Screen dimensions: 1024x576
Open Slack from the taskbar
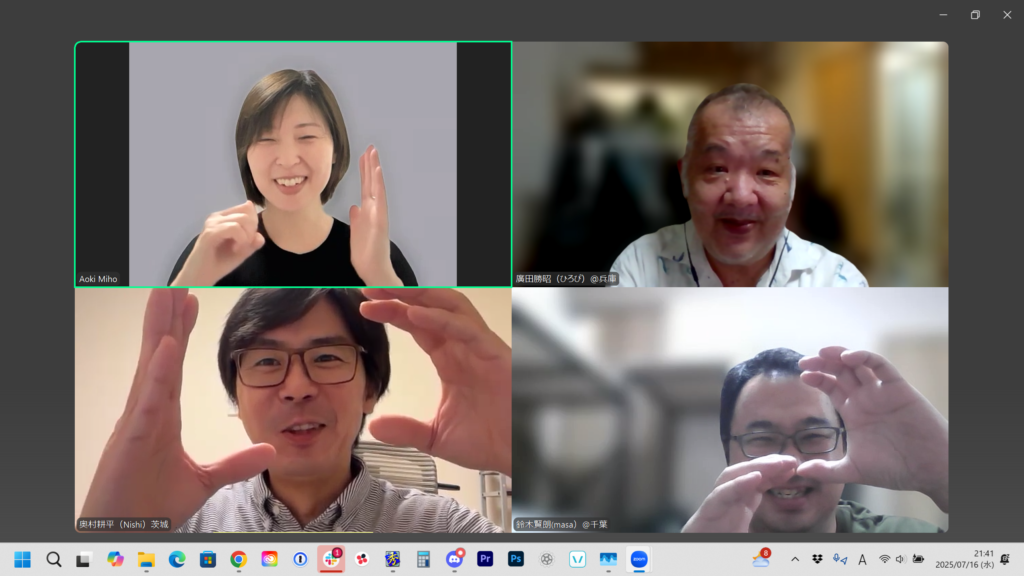(331, 559)
